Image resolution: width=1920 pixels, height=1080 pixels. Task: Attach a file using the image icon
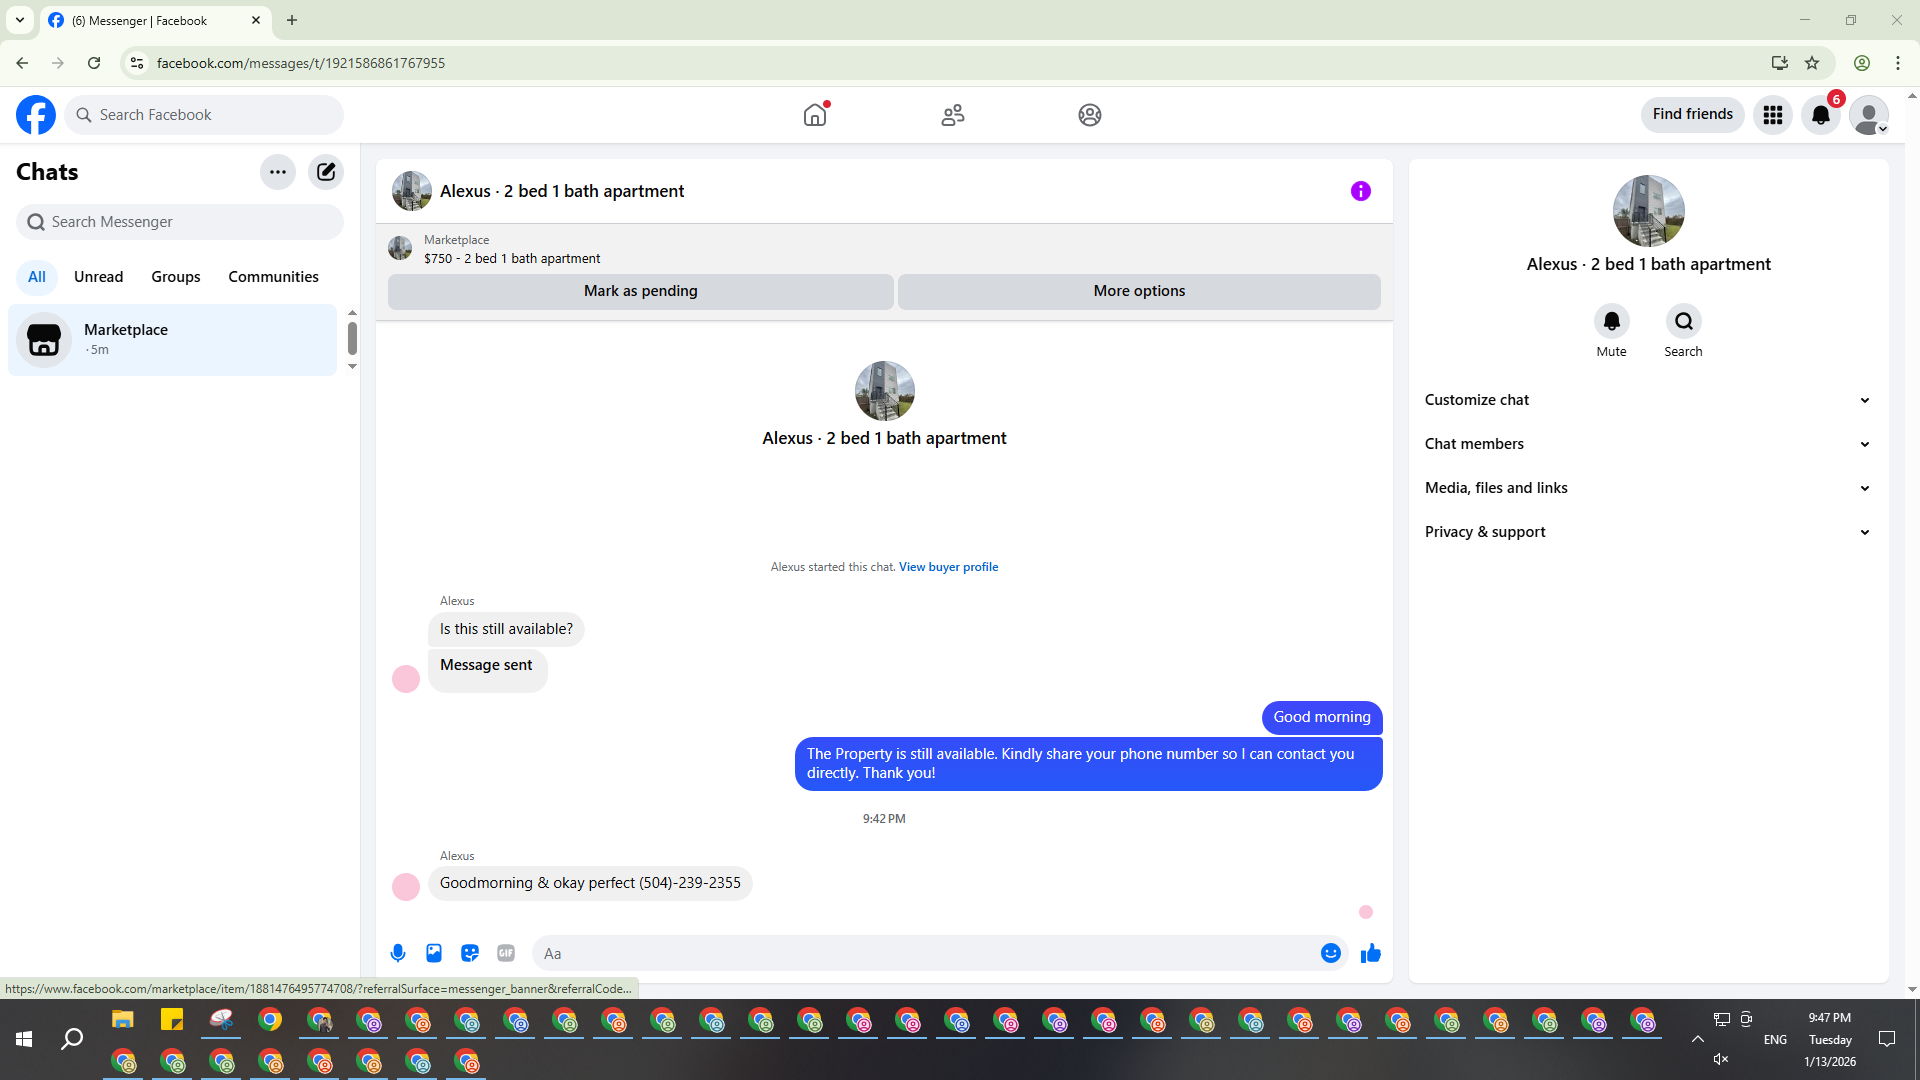[434, 953]
